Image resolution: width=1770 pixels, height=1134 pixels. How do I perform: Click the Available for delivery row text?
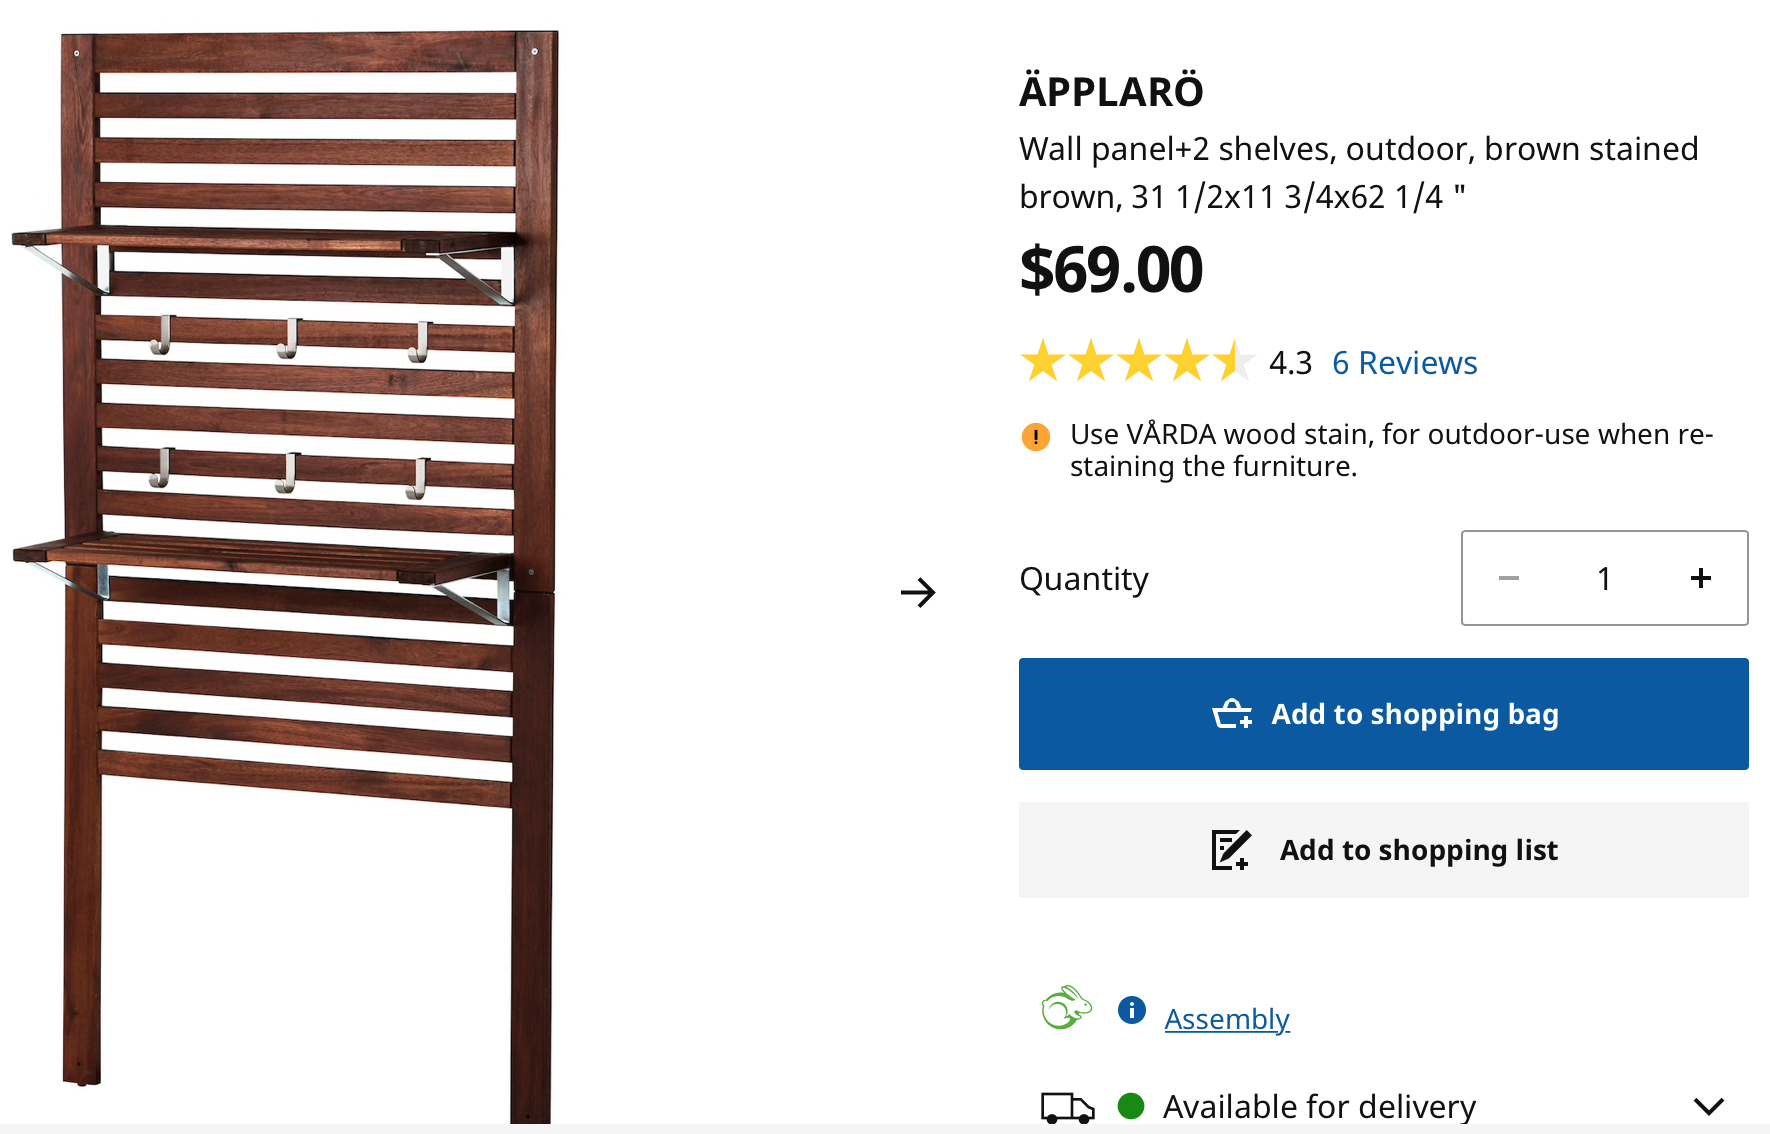pos(1319,1107)
